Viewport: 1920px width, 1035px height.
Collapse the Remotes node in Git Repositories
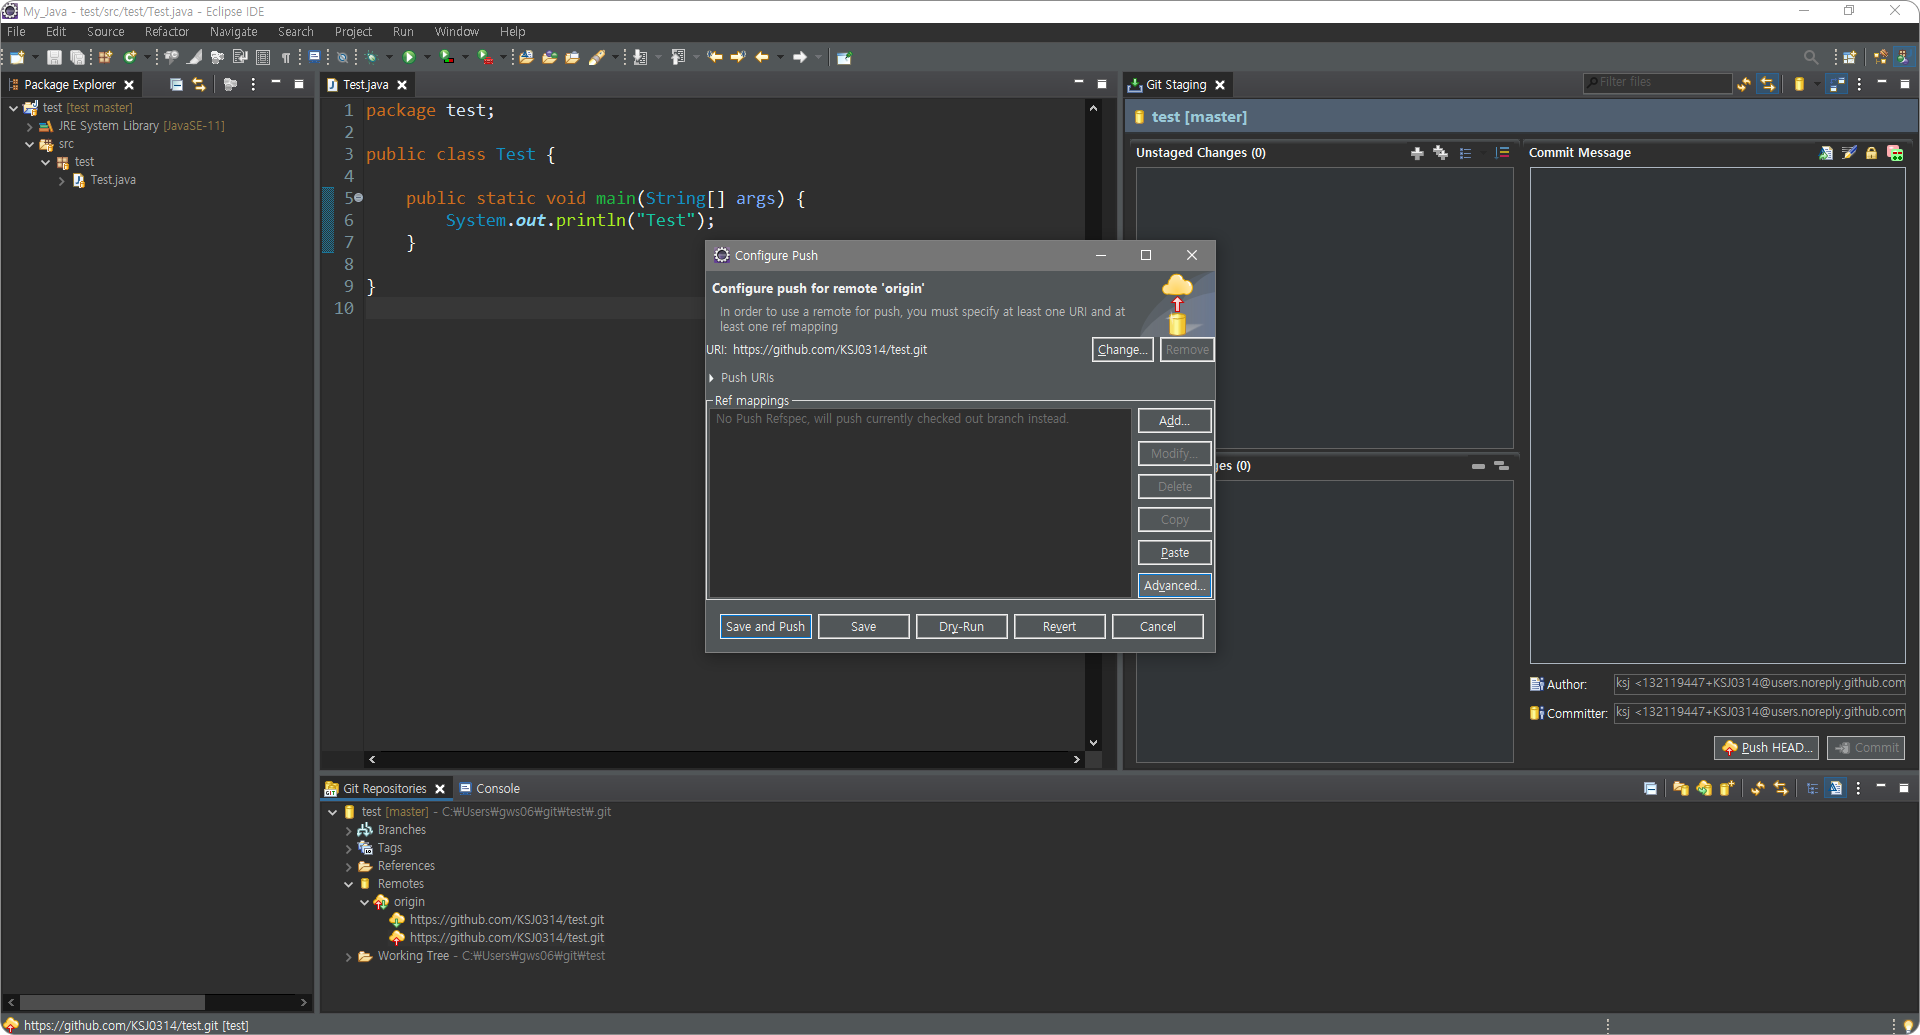tap(348, 884)
